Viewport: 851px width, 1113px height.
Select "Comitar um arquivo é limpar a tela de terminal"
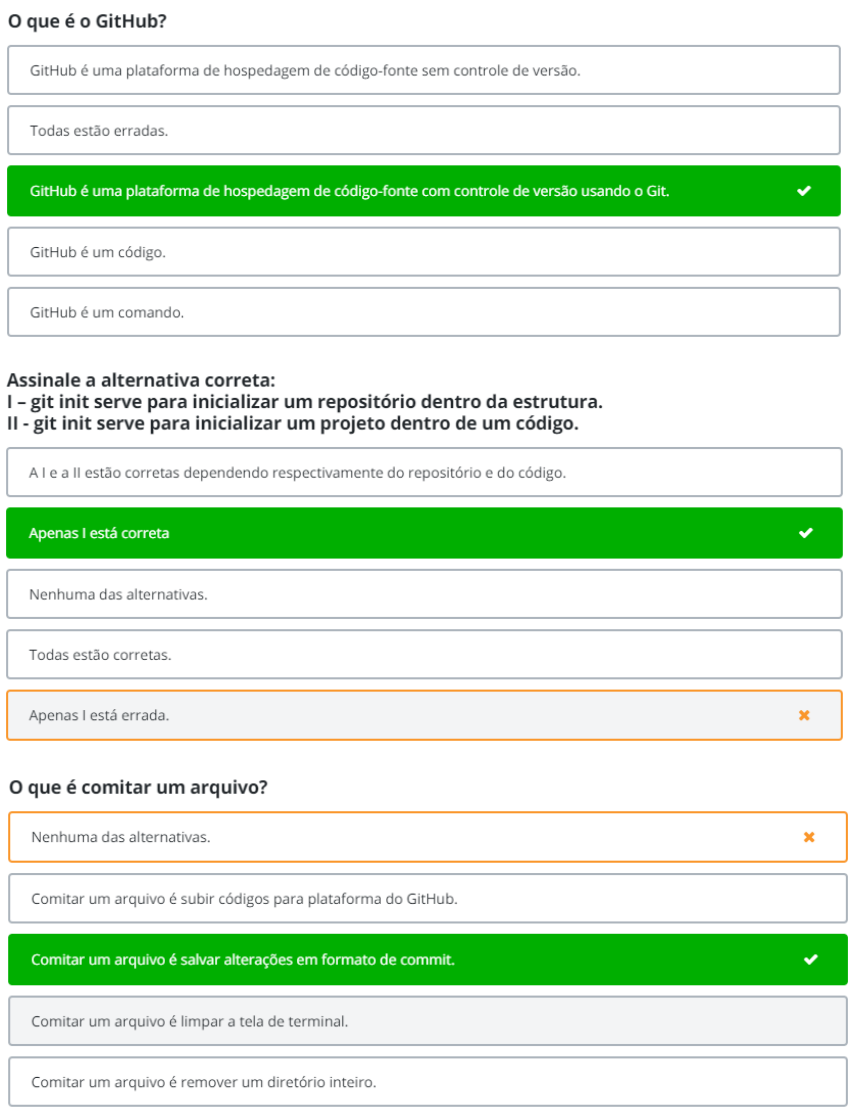click(x=425, y=1020)
